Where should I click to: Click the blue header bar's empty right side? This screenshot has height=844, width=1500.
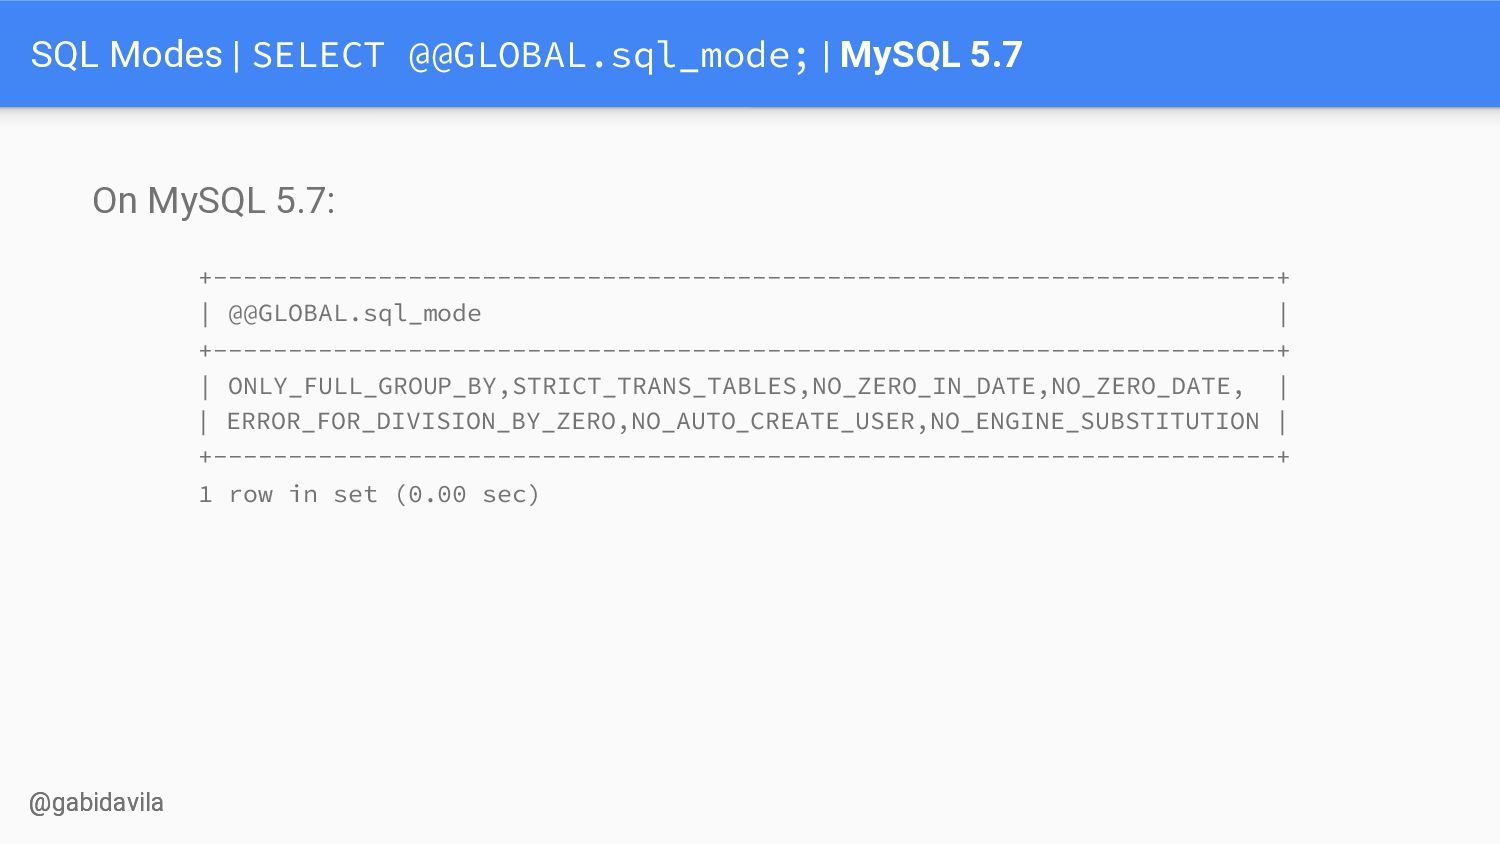tap(1260, 54)
